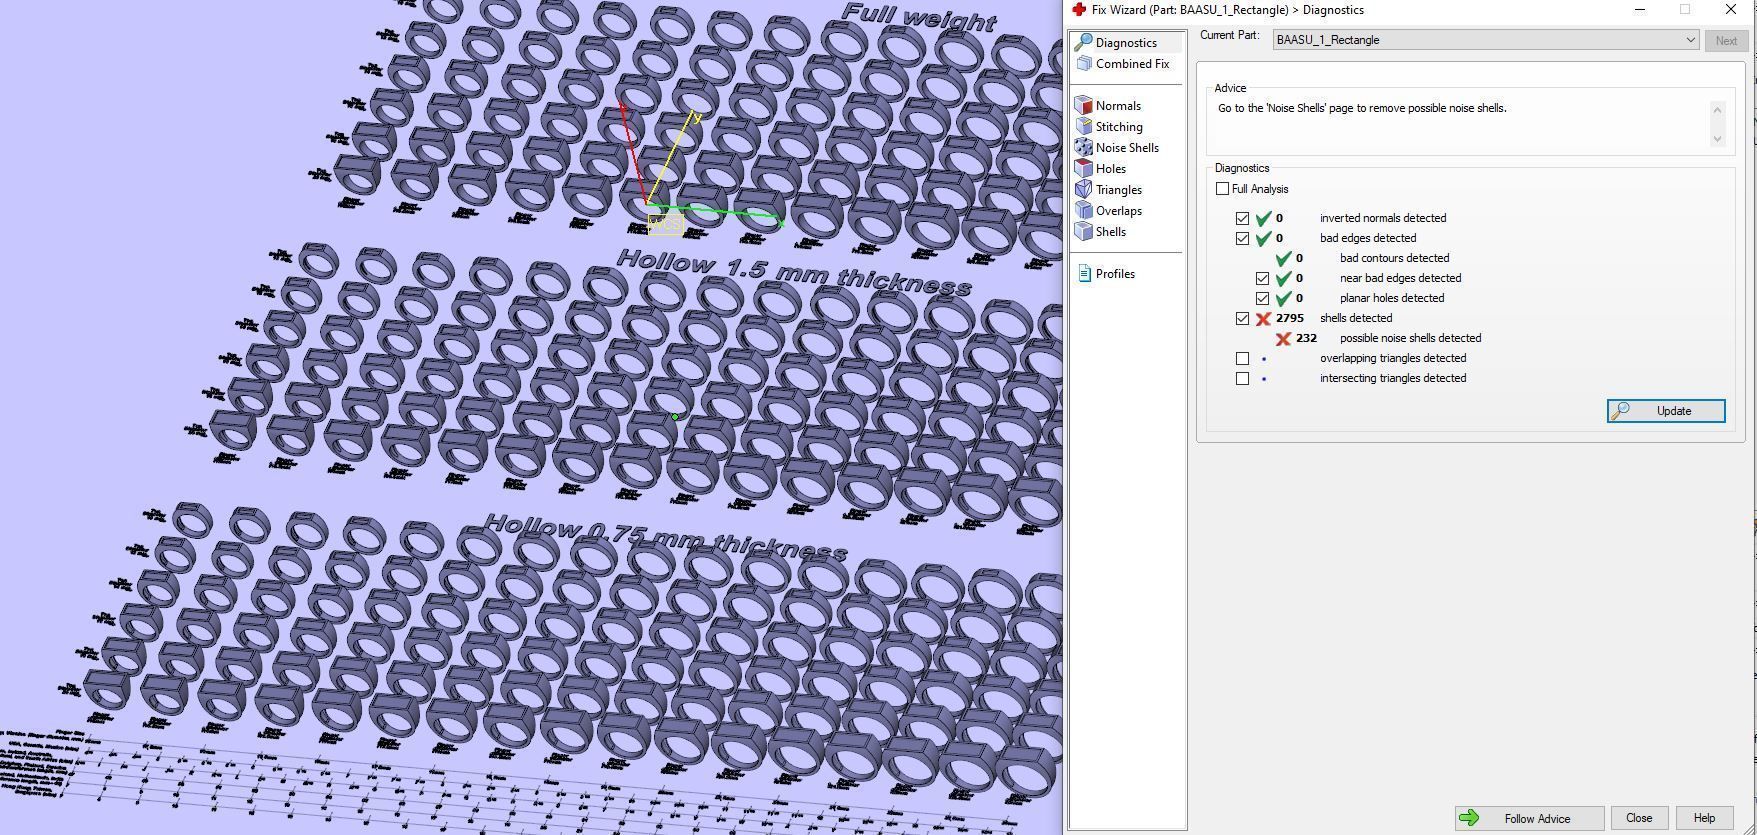Click the Help button
This screenshot has width=1757, height=835.
1704,818
